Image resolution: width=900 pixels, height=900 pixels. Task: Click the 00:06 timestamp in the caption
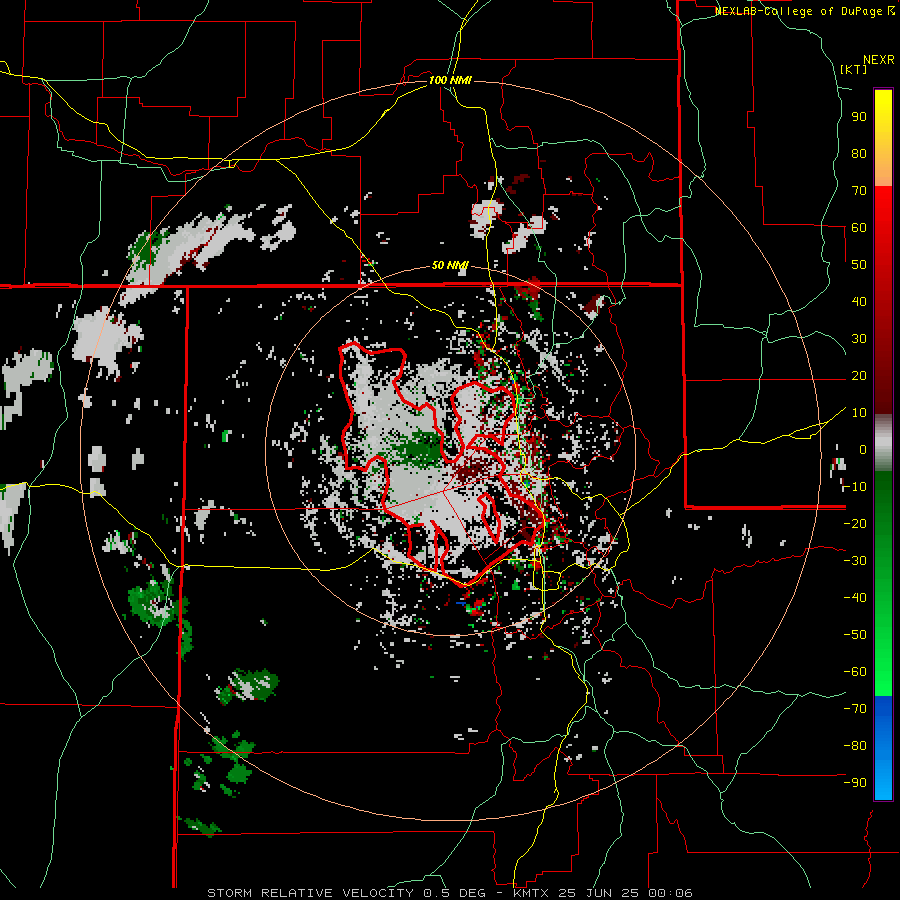click(670, 893)
